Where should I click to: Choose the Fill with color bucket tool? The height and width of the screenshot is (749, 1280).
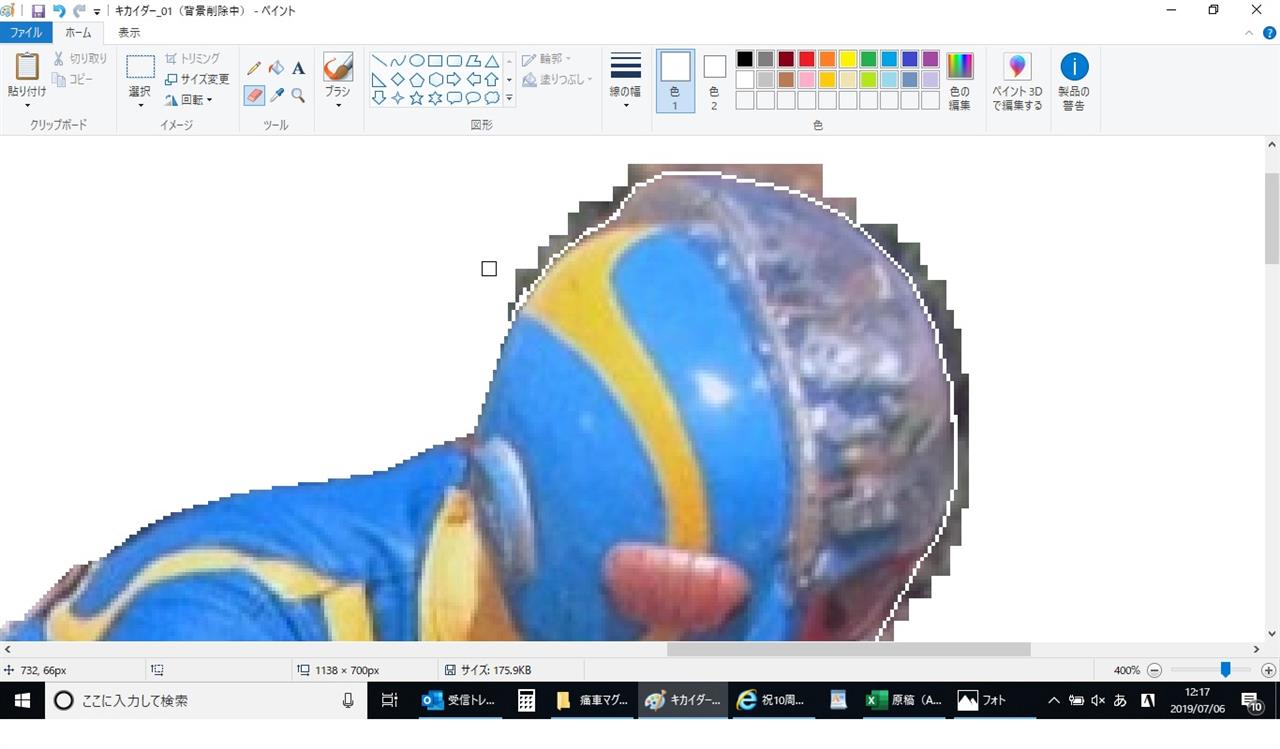pos(276,68)
